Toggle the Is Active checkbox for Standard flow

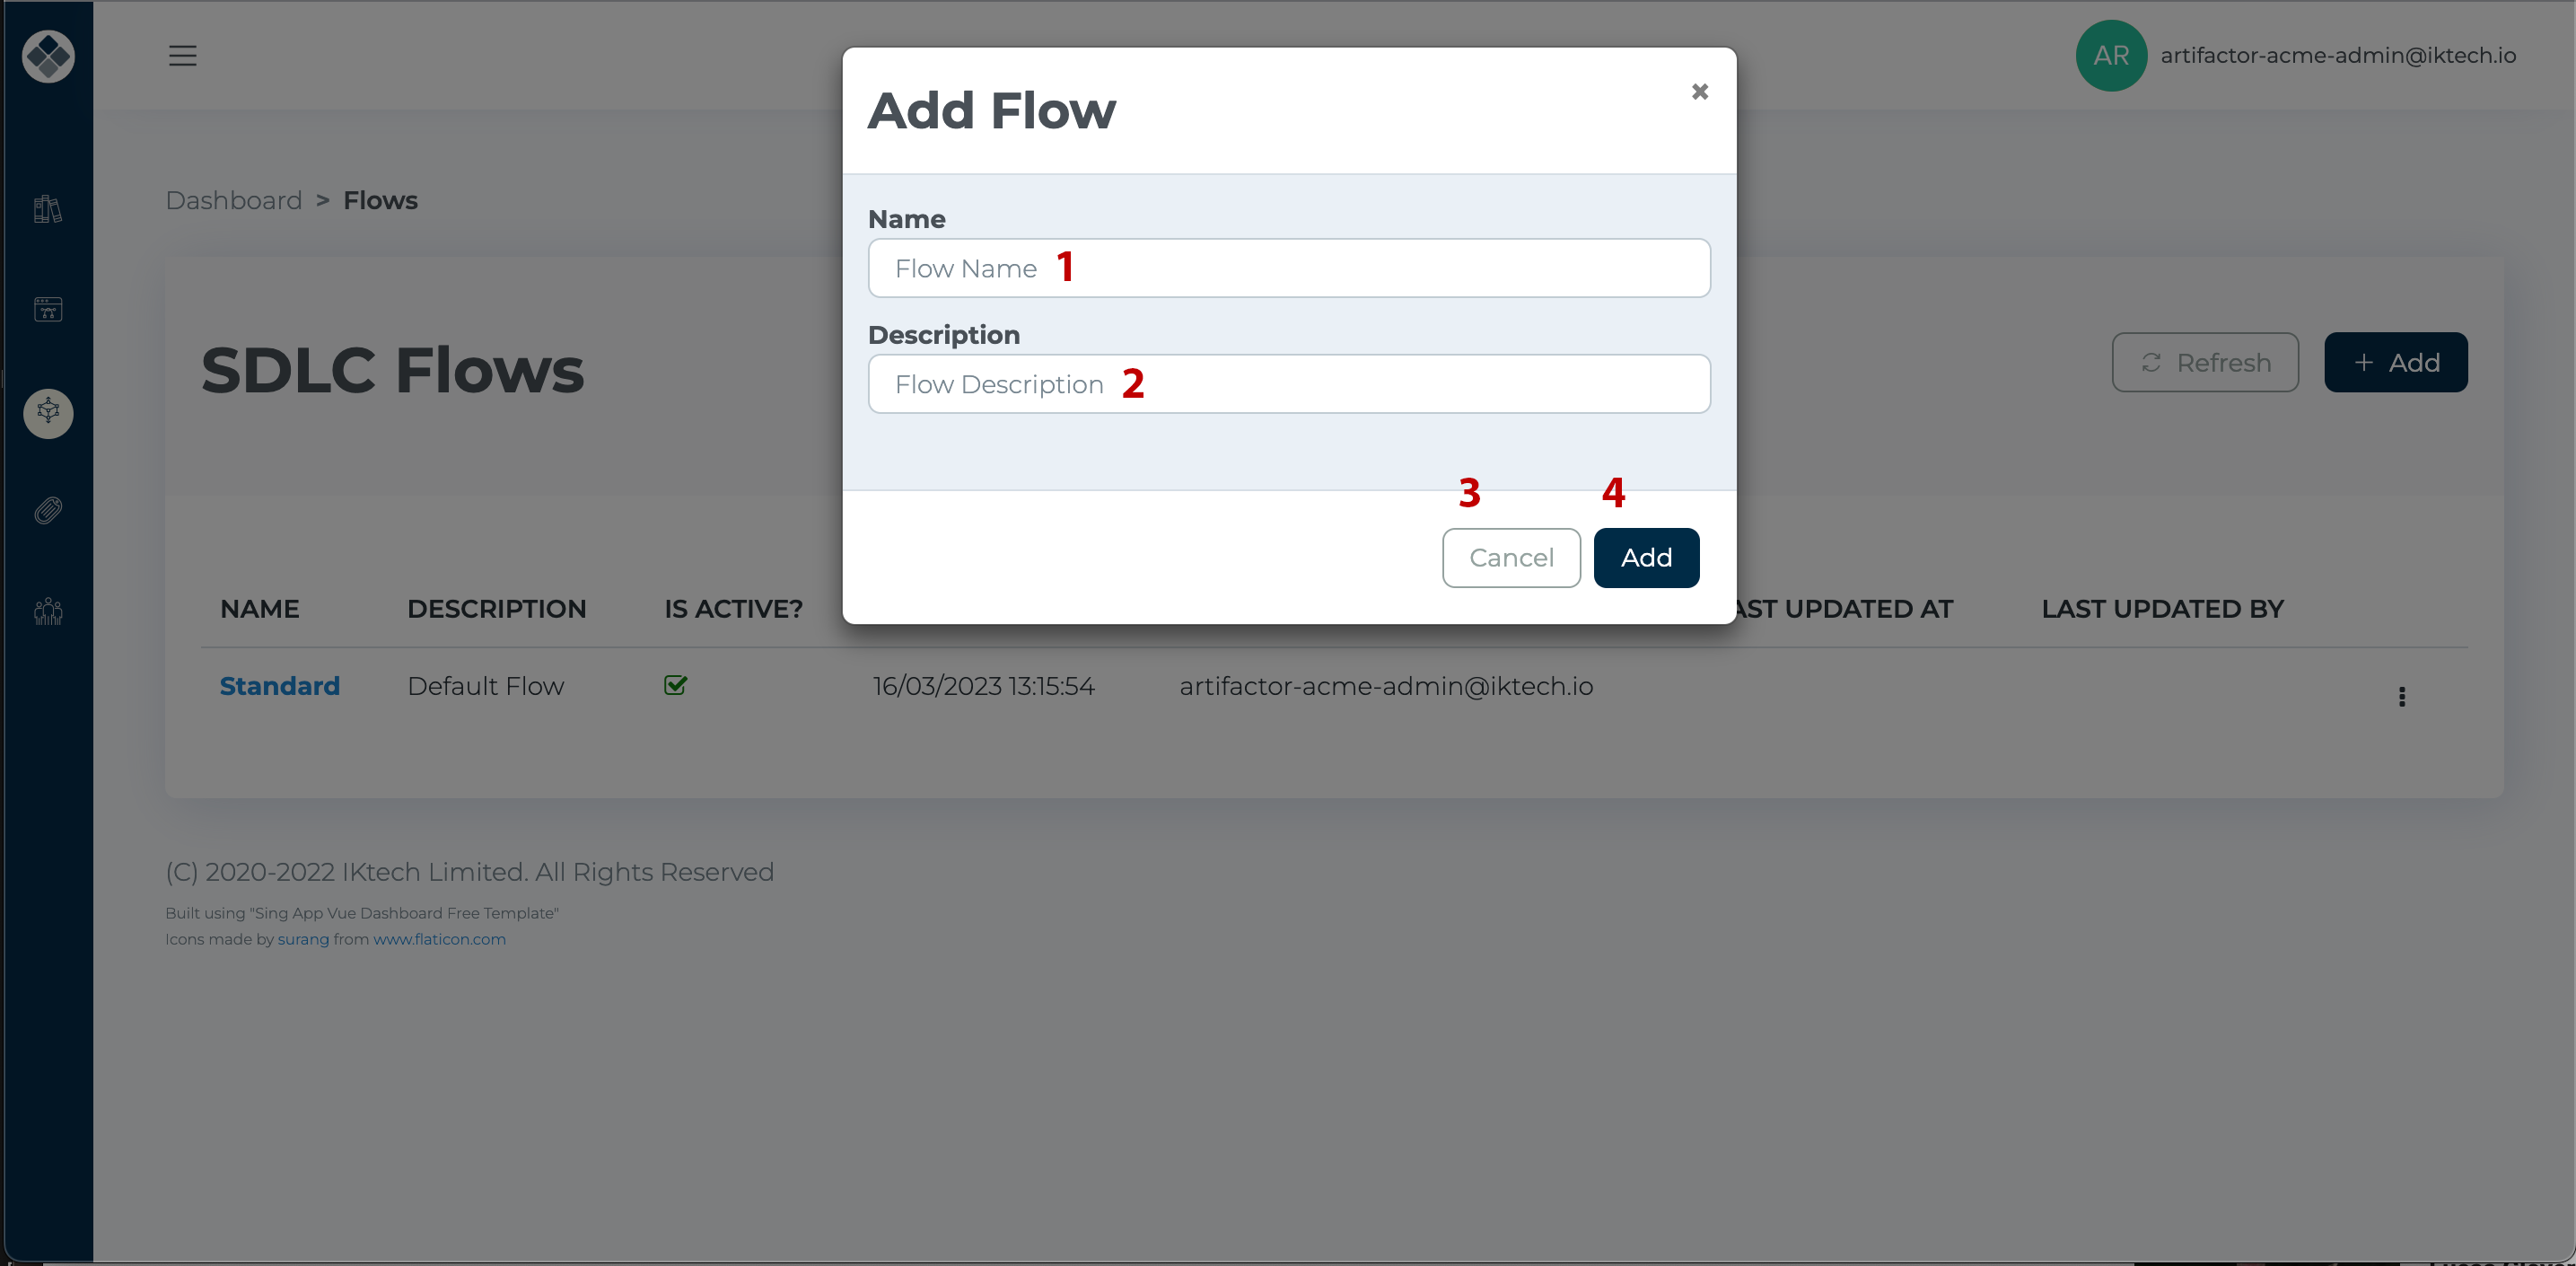tap(675, 685)
